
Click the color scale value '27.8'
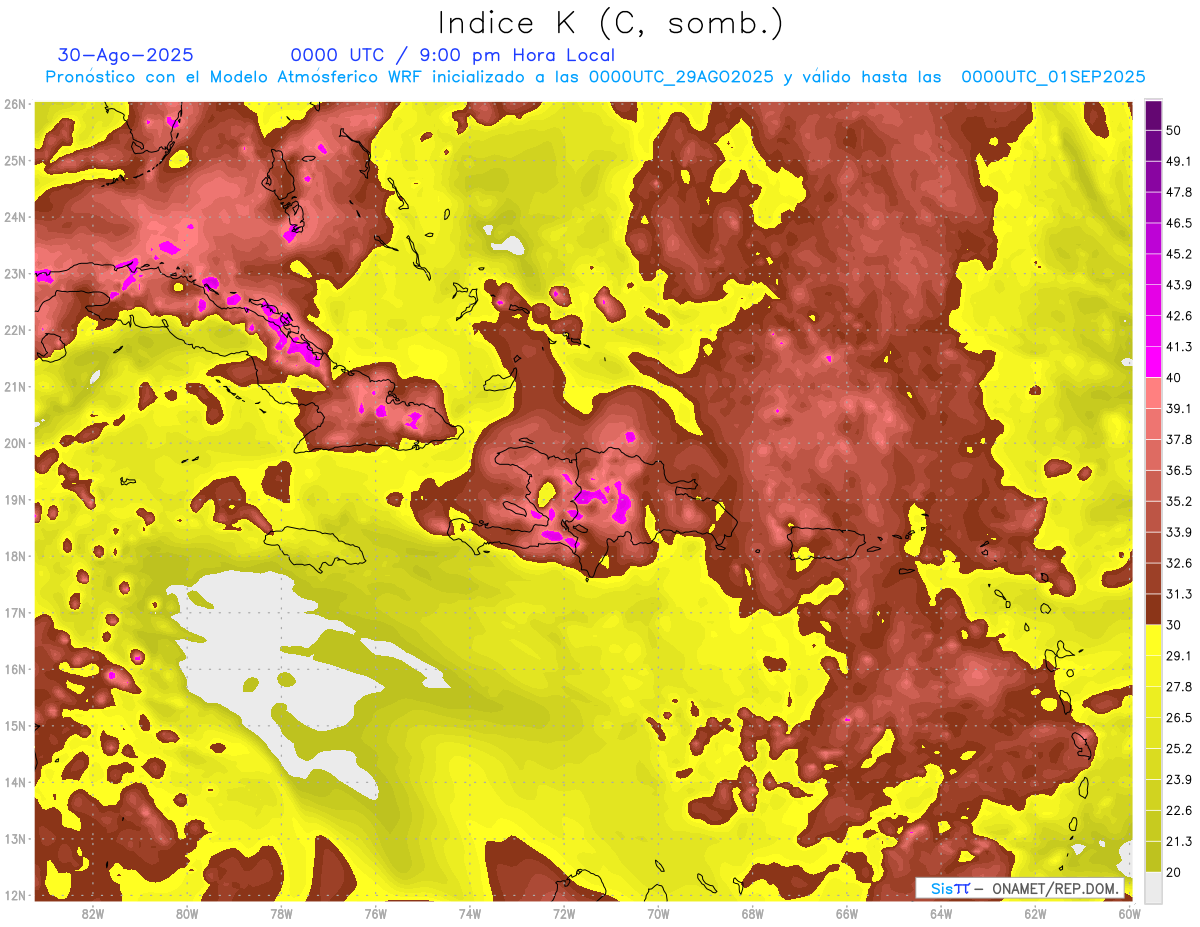tap(1179, 686)
